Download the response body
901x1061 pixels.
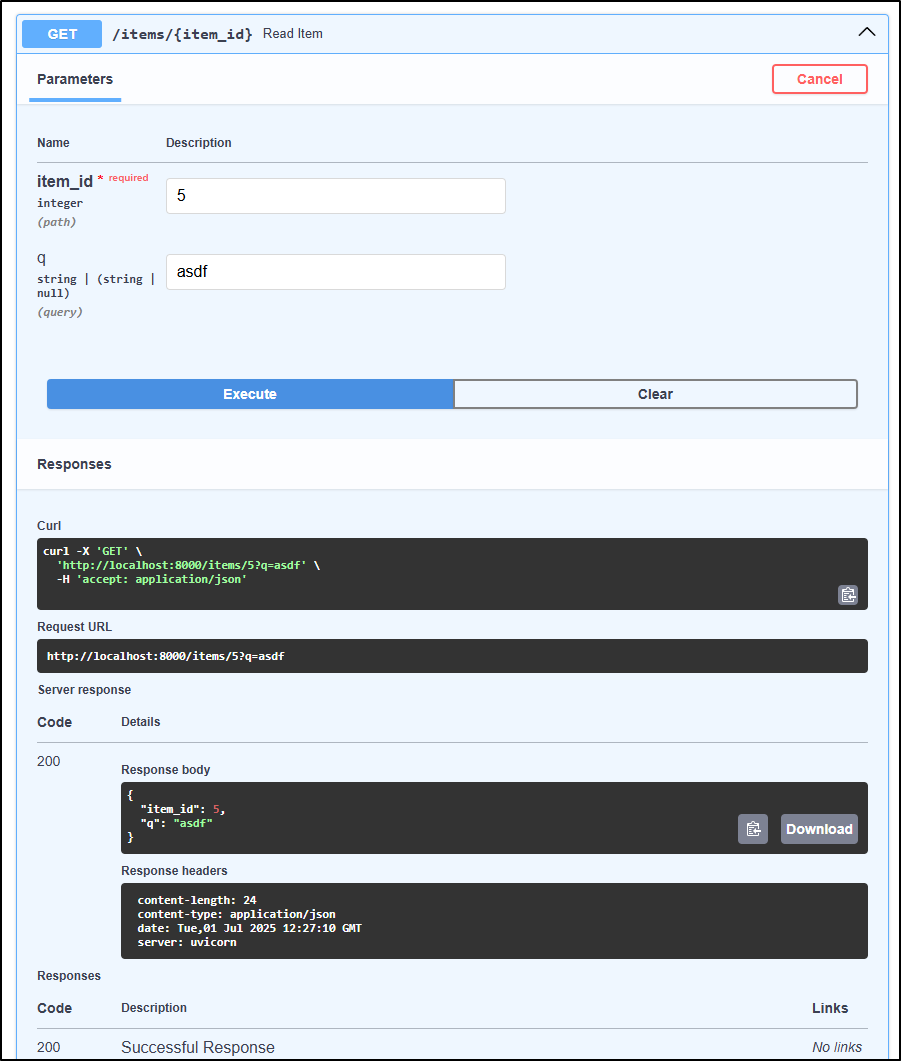tap(819, 828)
